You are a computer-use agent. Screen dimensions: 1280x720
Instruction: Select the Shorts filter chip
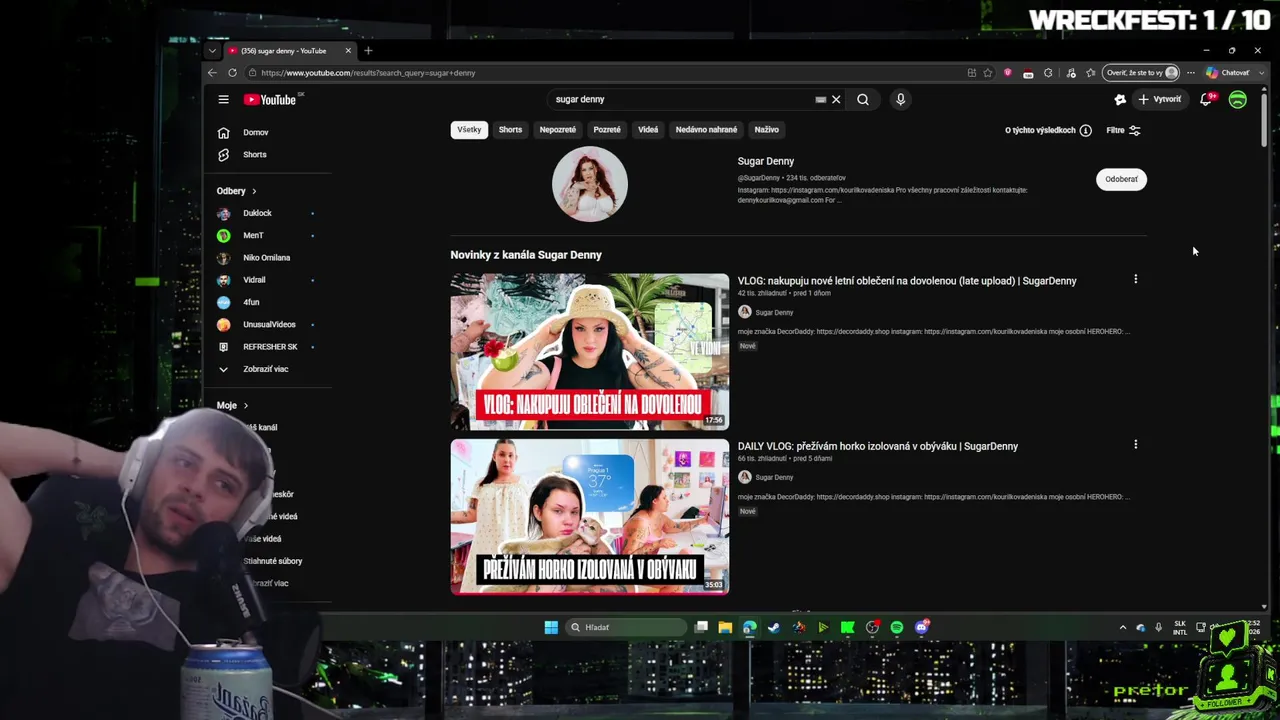pyautogui.click(x=510, y=129)
